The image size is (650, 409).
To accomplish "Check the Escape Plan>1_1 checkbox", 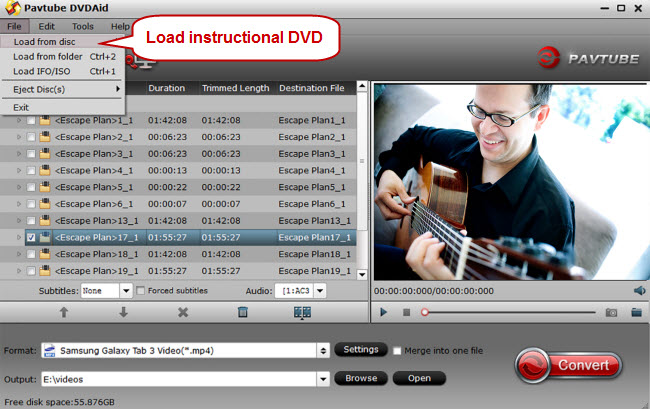I will click(x=31, y=120).
